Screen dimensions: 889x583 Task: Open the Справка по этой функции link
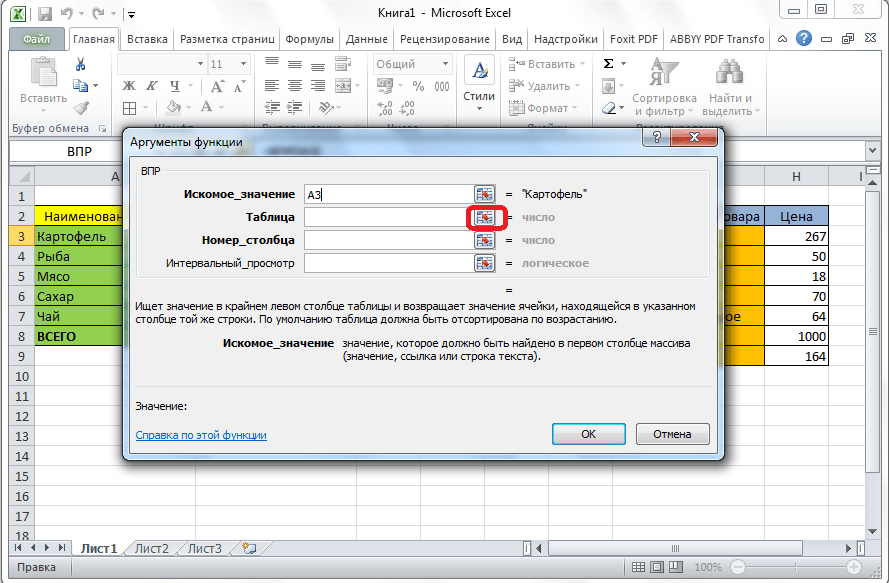[x=201, y=435]
